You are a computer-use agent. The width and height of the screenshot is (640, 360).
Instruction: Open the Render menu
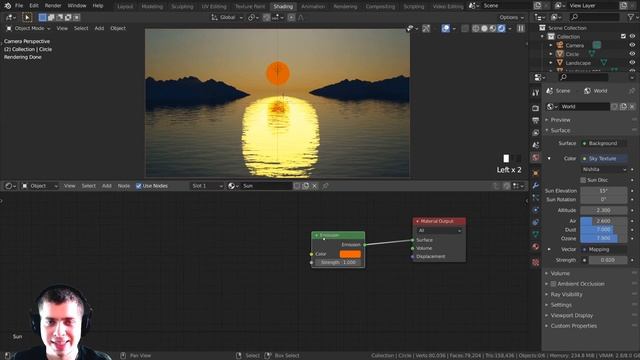(53, 6)
